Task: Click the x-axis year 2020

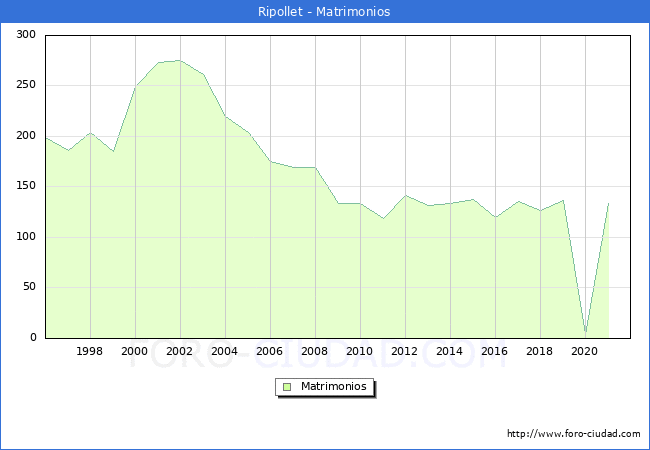Action: [x=585, y=351]
